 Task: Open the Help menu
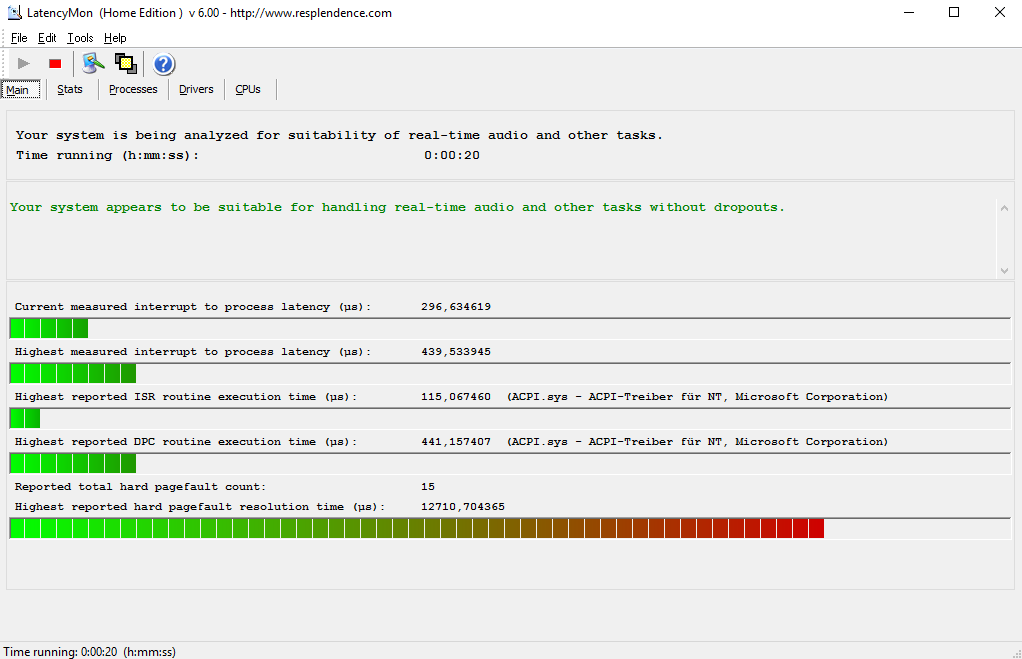point(115,38)
